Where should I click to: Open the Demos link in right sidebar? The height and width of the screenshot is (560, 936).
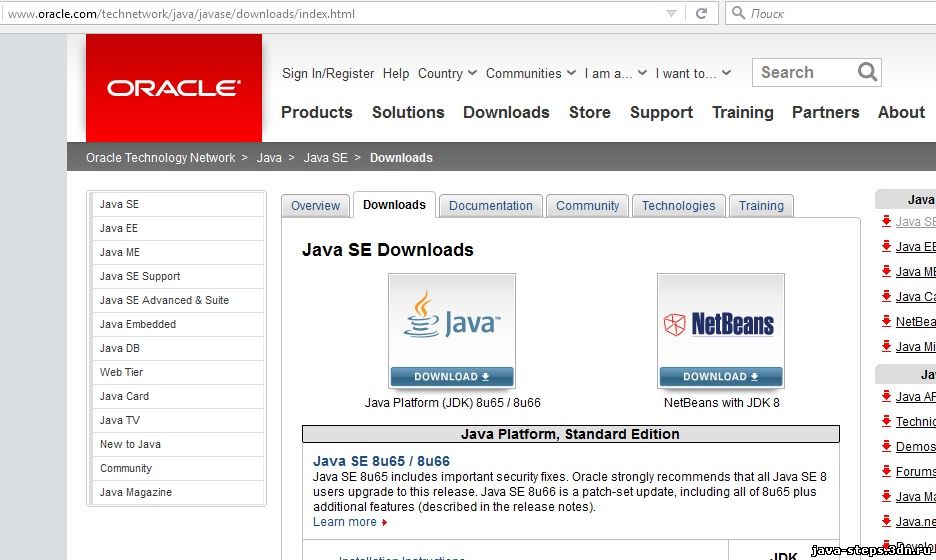(916, 447)
